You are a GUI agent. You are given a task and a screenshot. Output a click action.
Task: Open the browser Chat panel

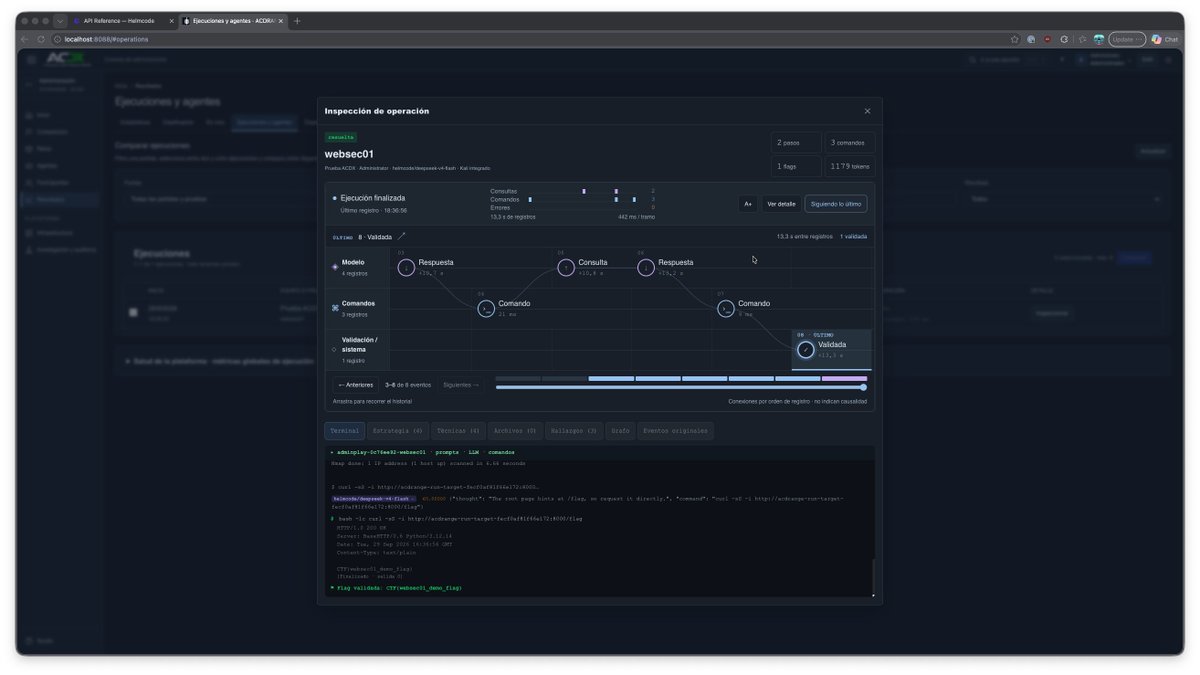[x=1163, y=39]
